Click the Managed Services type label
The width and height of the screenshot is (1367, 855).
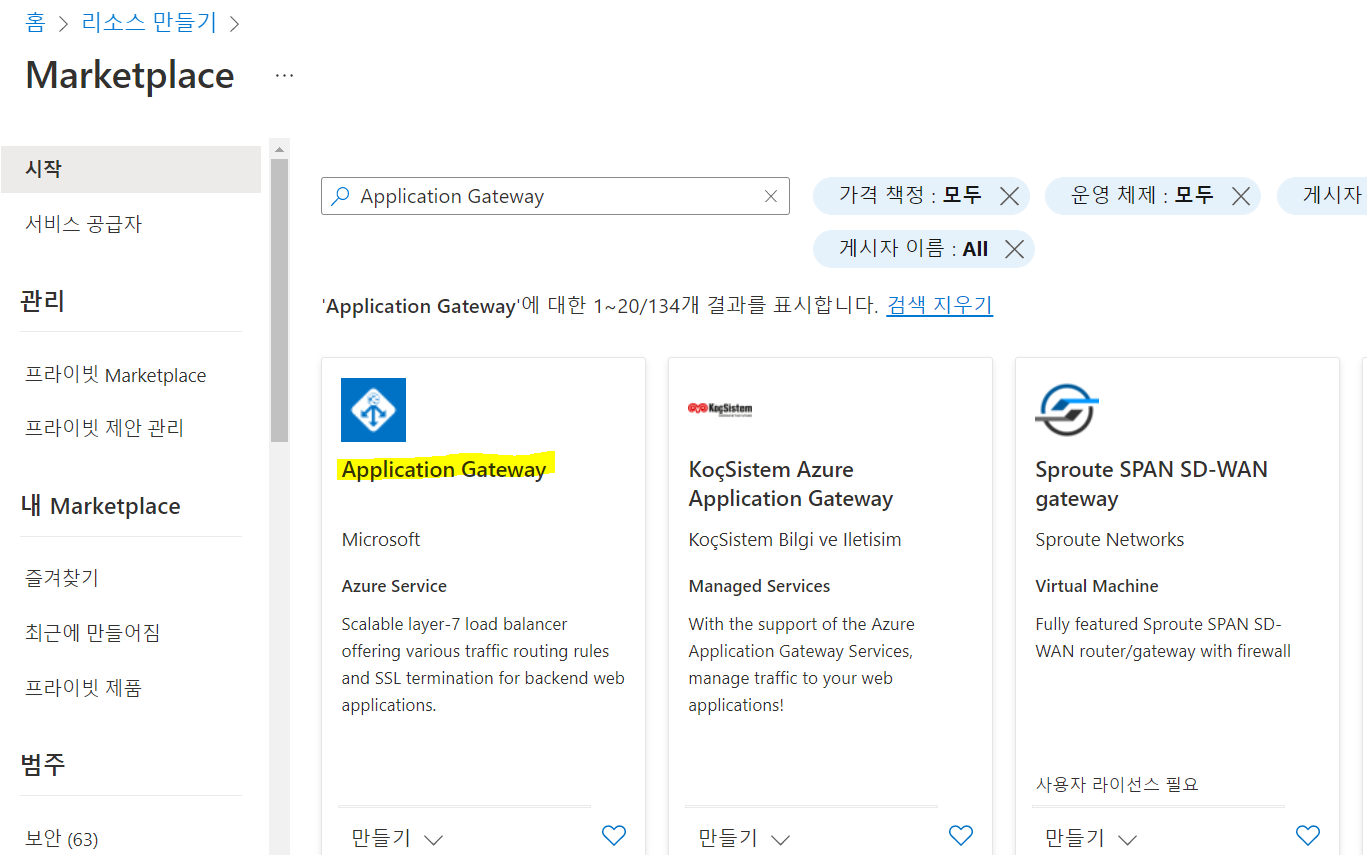tap(759, 586)
